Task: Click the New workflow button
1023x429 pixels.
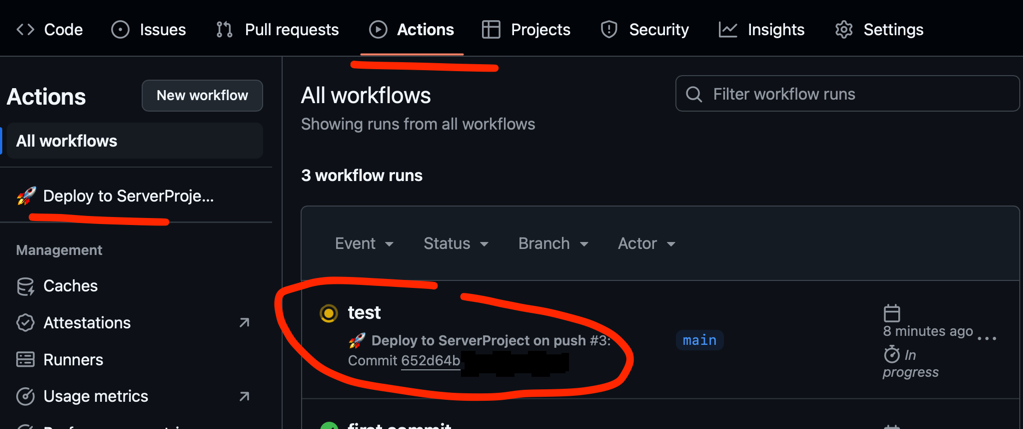Action: click(202, 95)
